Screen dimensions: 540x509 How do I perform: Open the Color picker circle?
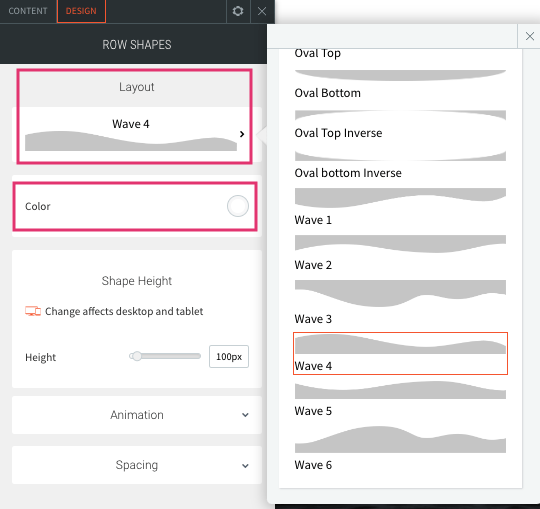238,206
